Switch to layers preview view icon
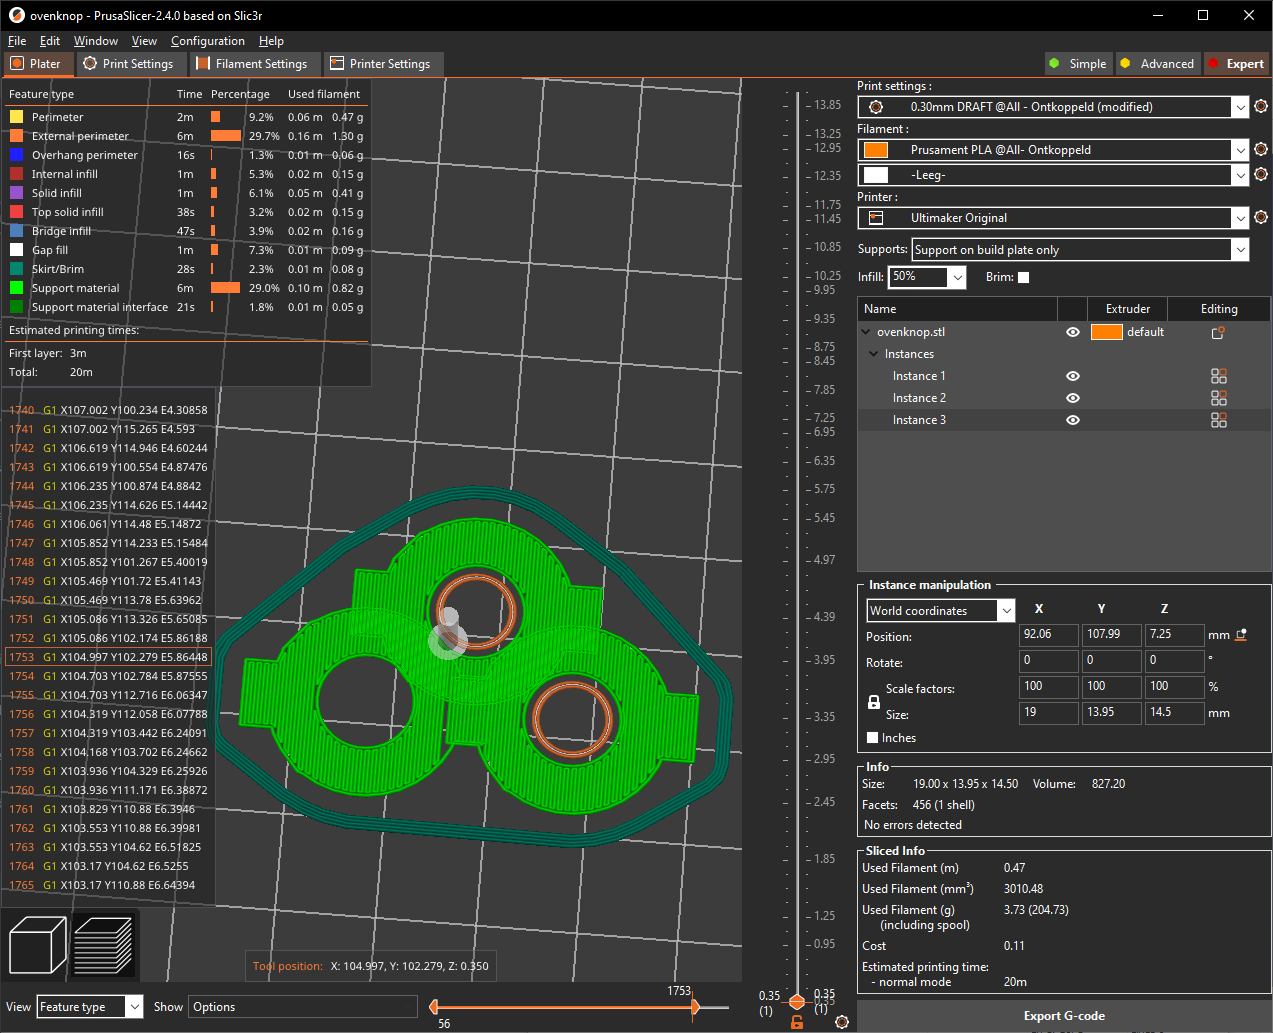Viewport: 1273px width, 1033px height. [103, 945]
